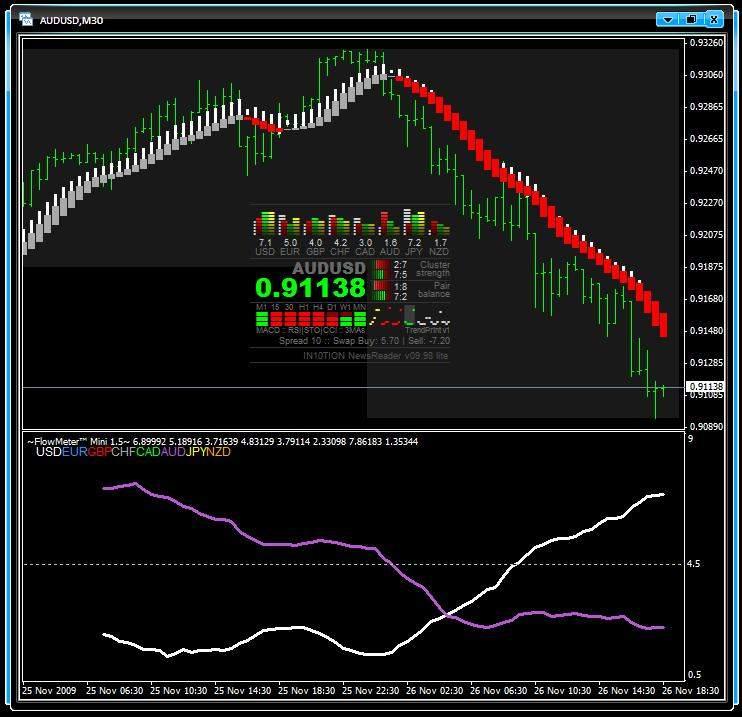Click the IN10TION NewsReader v09.98 lite text
The width and height of the screenshot is (742, 717).
[375, 355]
